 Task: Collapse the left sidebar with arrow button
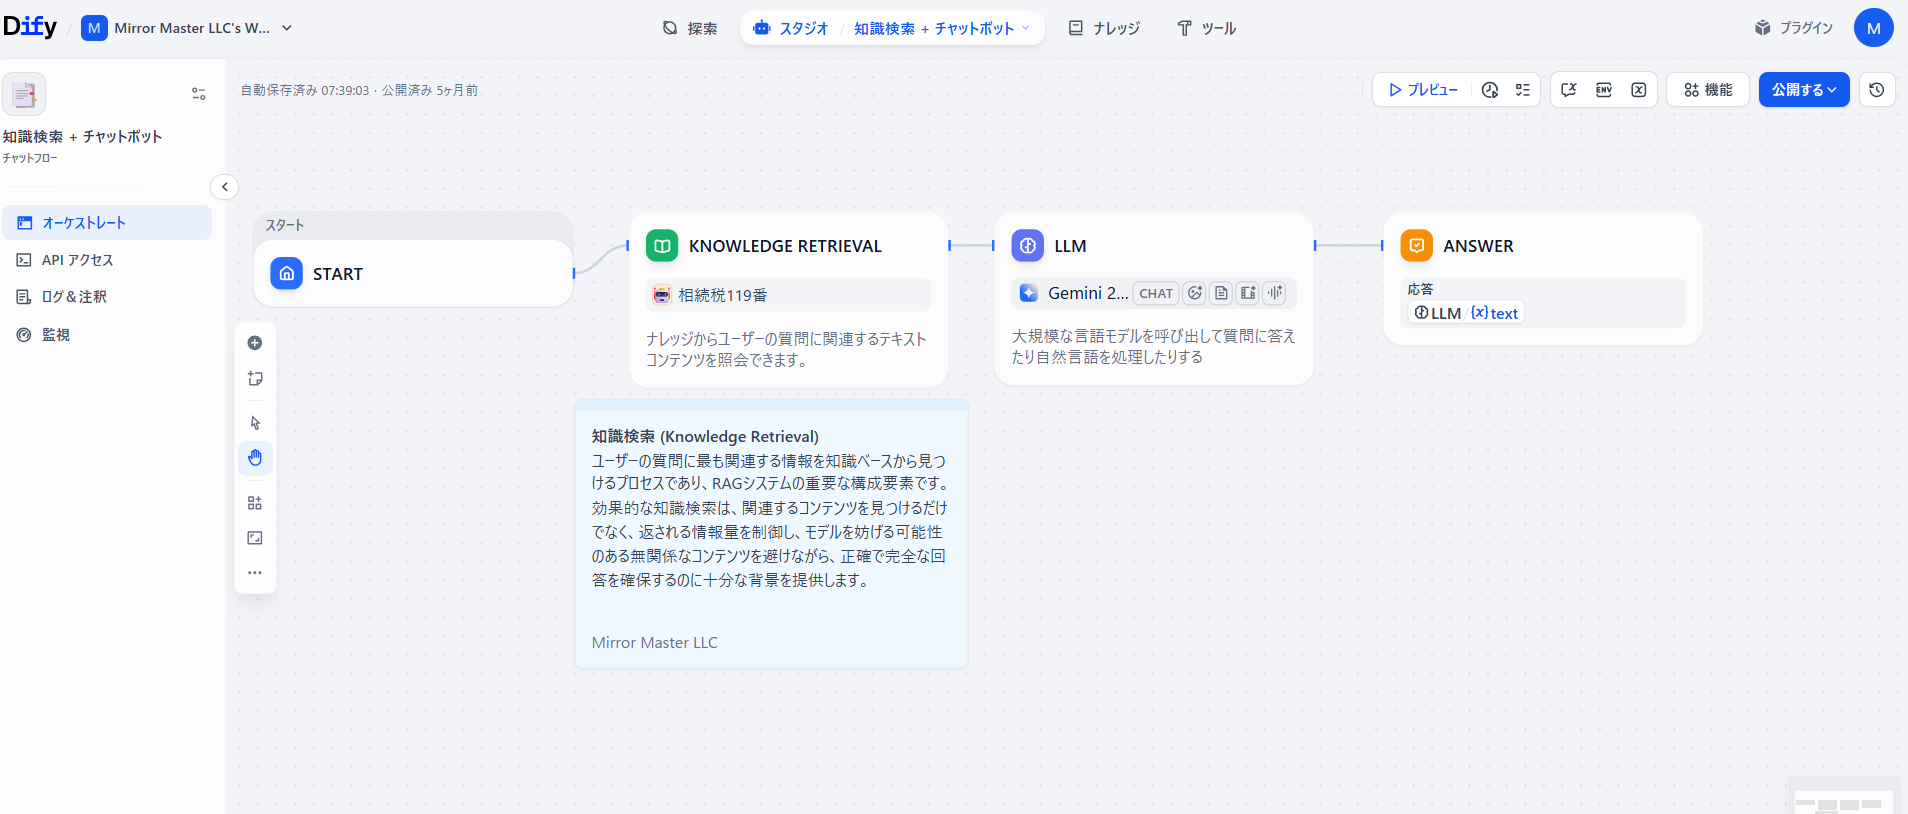225,187
